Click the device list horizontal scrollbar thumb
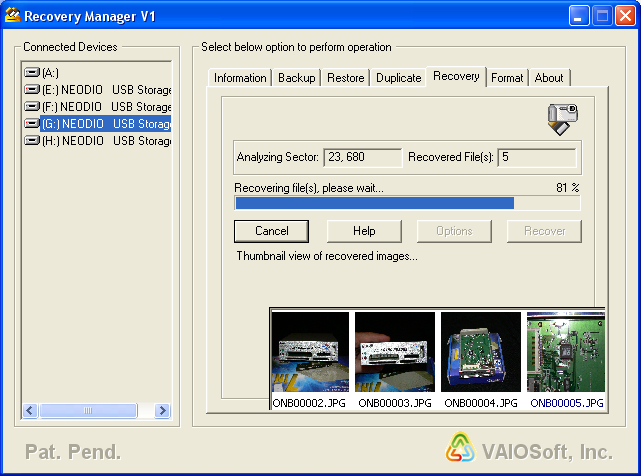Screen dimensions: 641x476 click(x=88, y=410)
